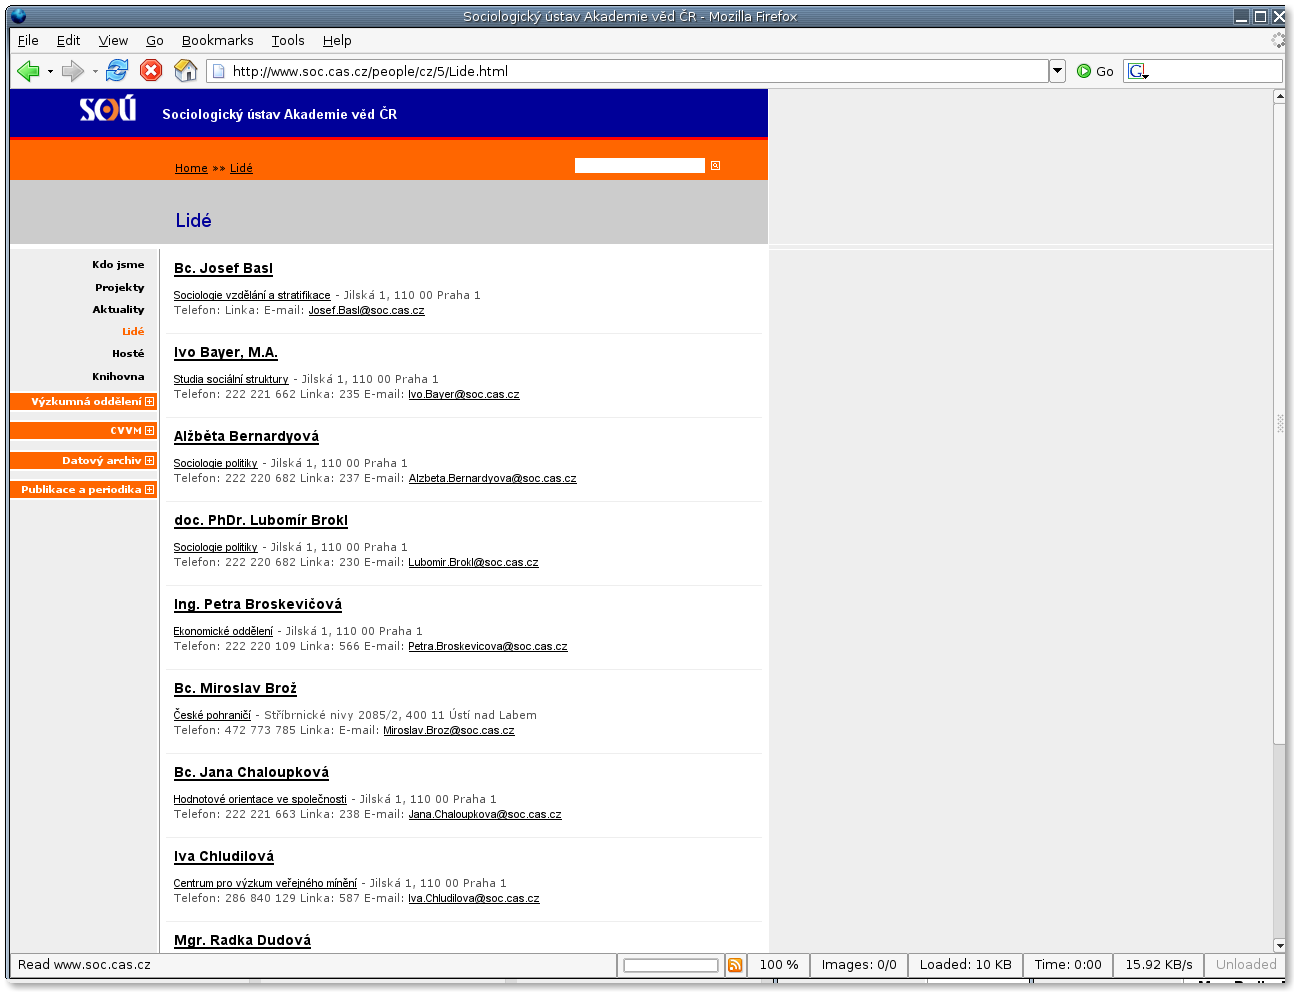
Task: Click the Ivo.Bayer@soc.cas.cz email link
Action: coord(463,395)
